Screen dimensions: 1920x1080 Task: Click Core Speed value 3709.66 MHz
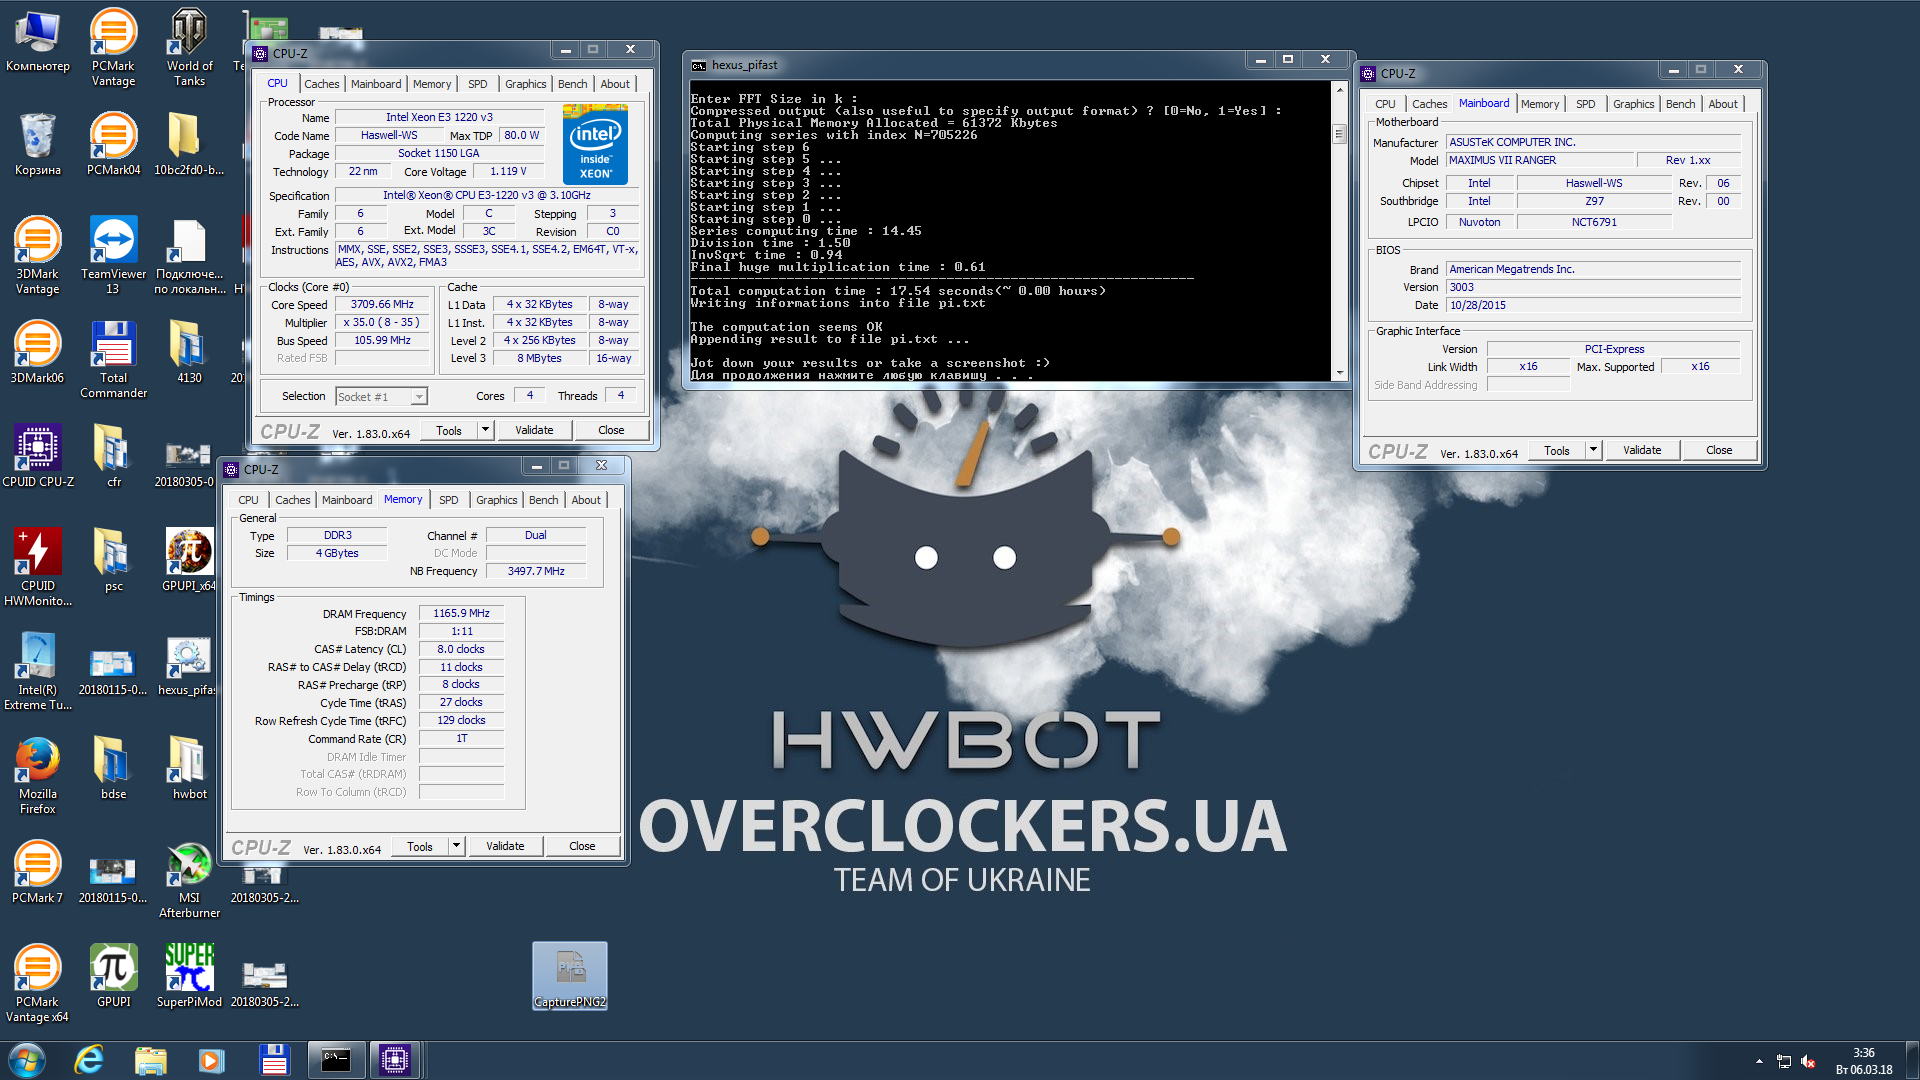pos(382,305)
